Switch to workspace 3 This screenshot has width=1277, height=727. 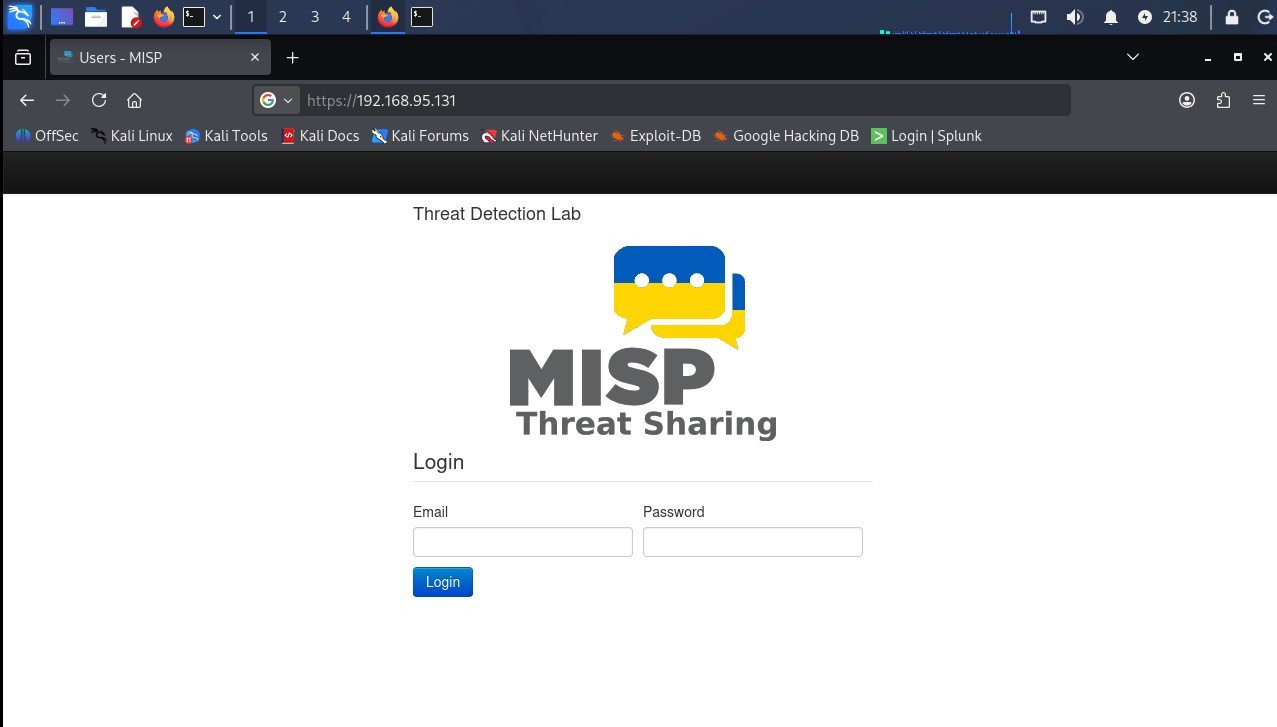[315, 17]
